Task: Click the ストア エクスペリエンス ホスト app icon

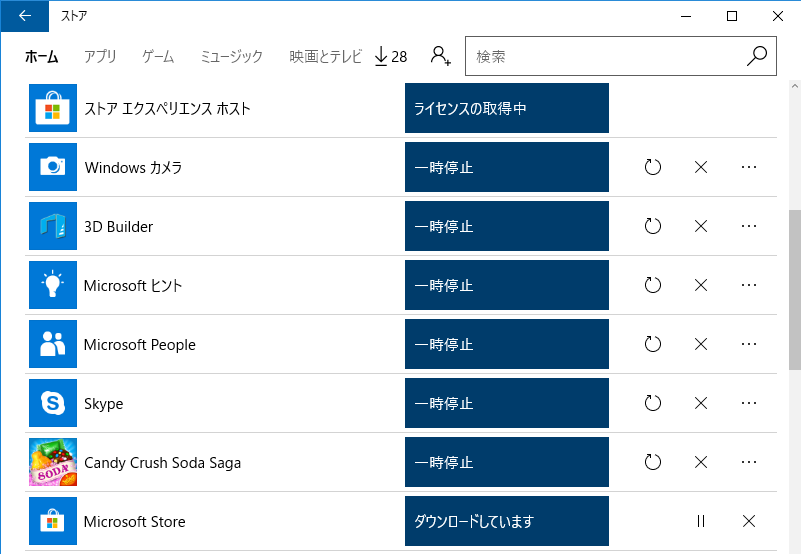Action: (x=53, y=108)
